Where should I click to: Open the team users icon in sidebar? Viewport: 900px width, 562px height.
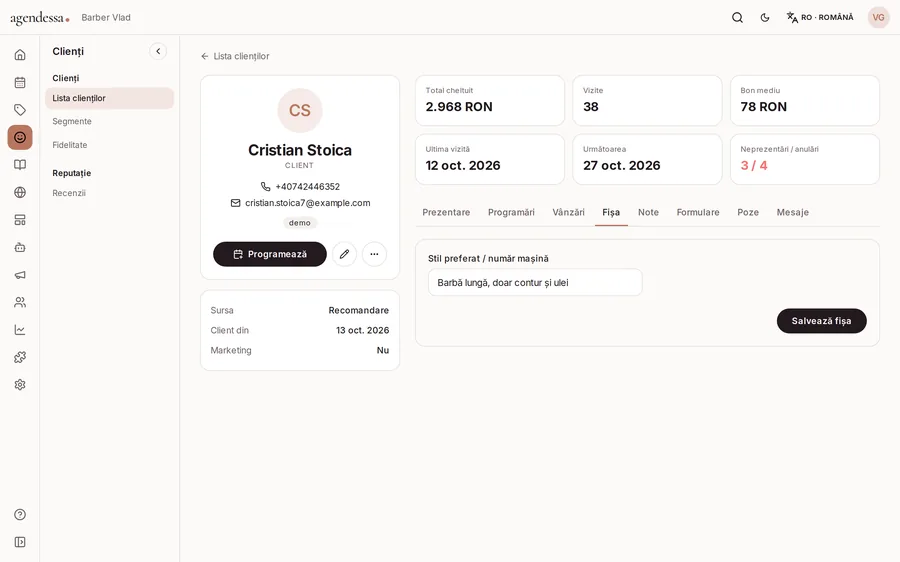click(x=20, y=302)
